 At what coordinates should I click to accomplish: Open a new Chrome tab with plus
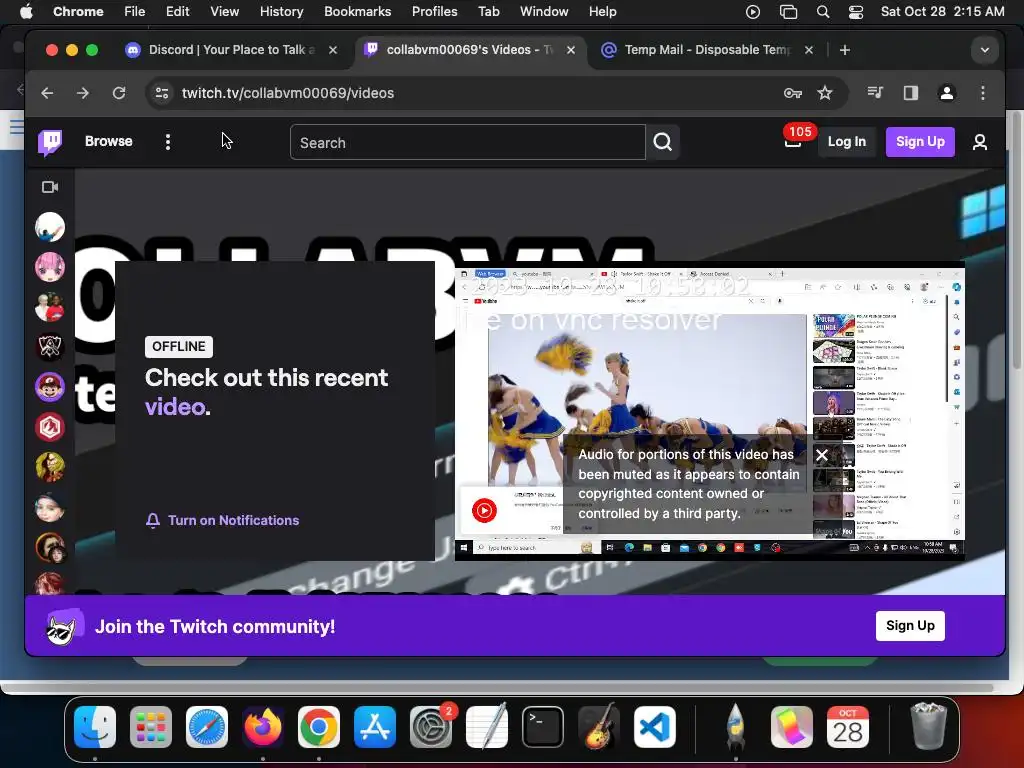pos(844,50)
